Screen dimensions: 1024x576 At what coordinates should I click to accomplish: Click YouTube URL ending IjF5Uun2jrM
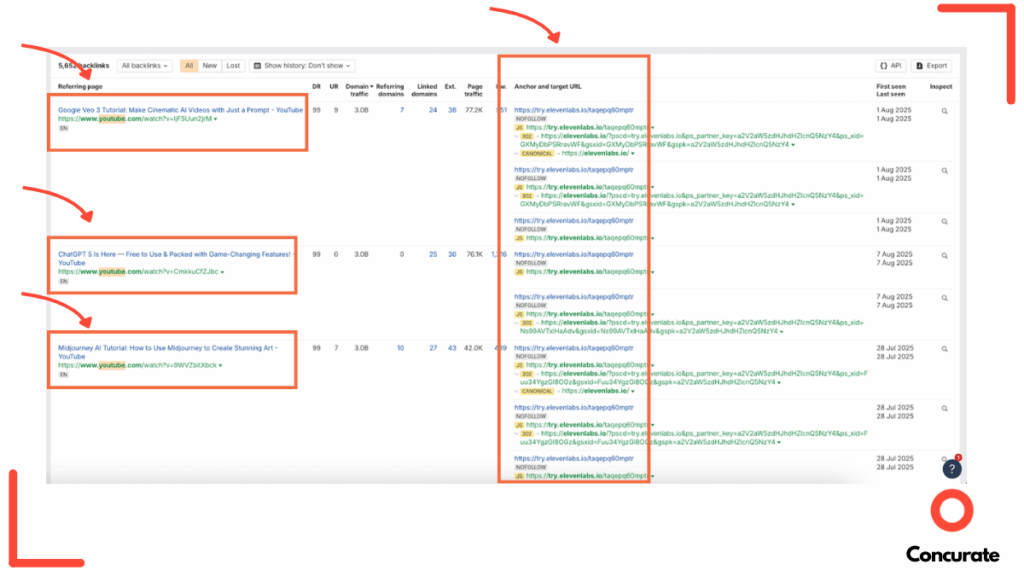(x=135, y=119)
